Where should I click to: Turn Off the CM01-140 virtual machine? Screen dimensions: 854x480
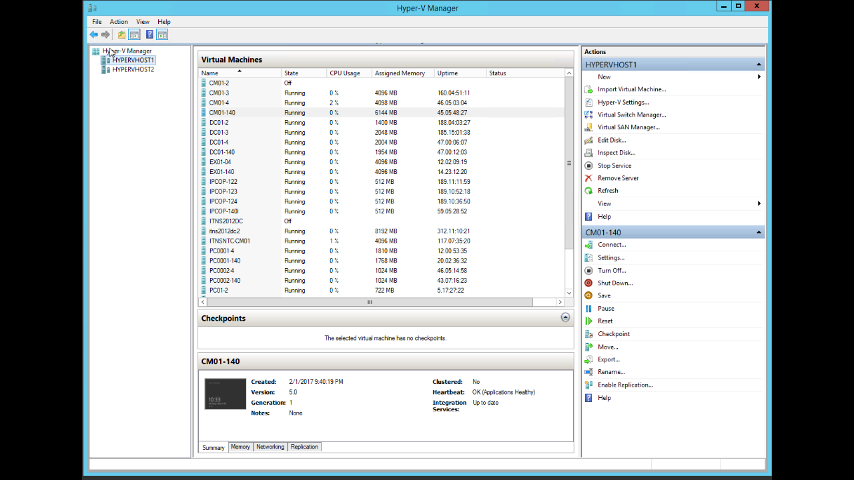pyautogui.click(x=611, y=270)
